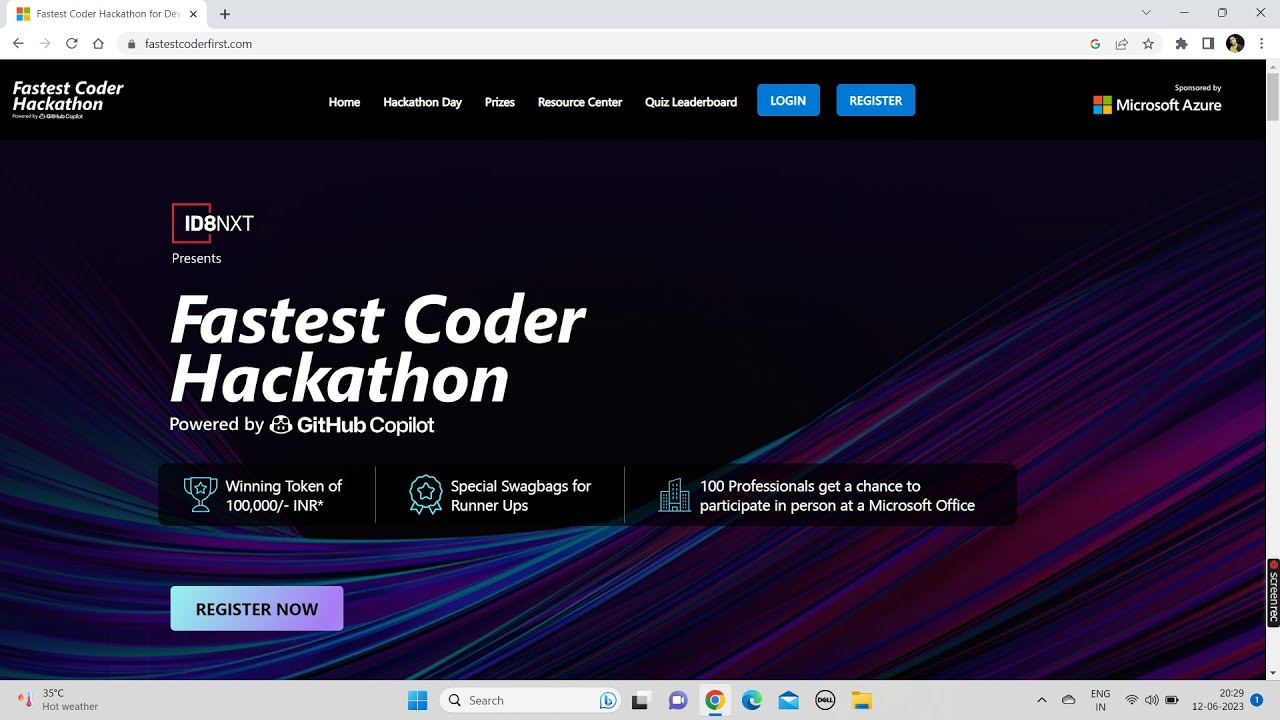Viewport: 1280px width, 720px height.
Task: Bookmark this tab with the star icon
Action: point(1148,44)
